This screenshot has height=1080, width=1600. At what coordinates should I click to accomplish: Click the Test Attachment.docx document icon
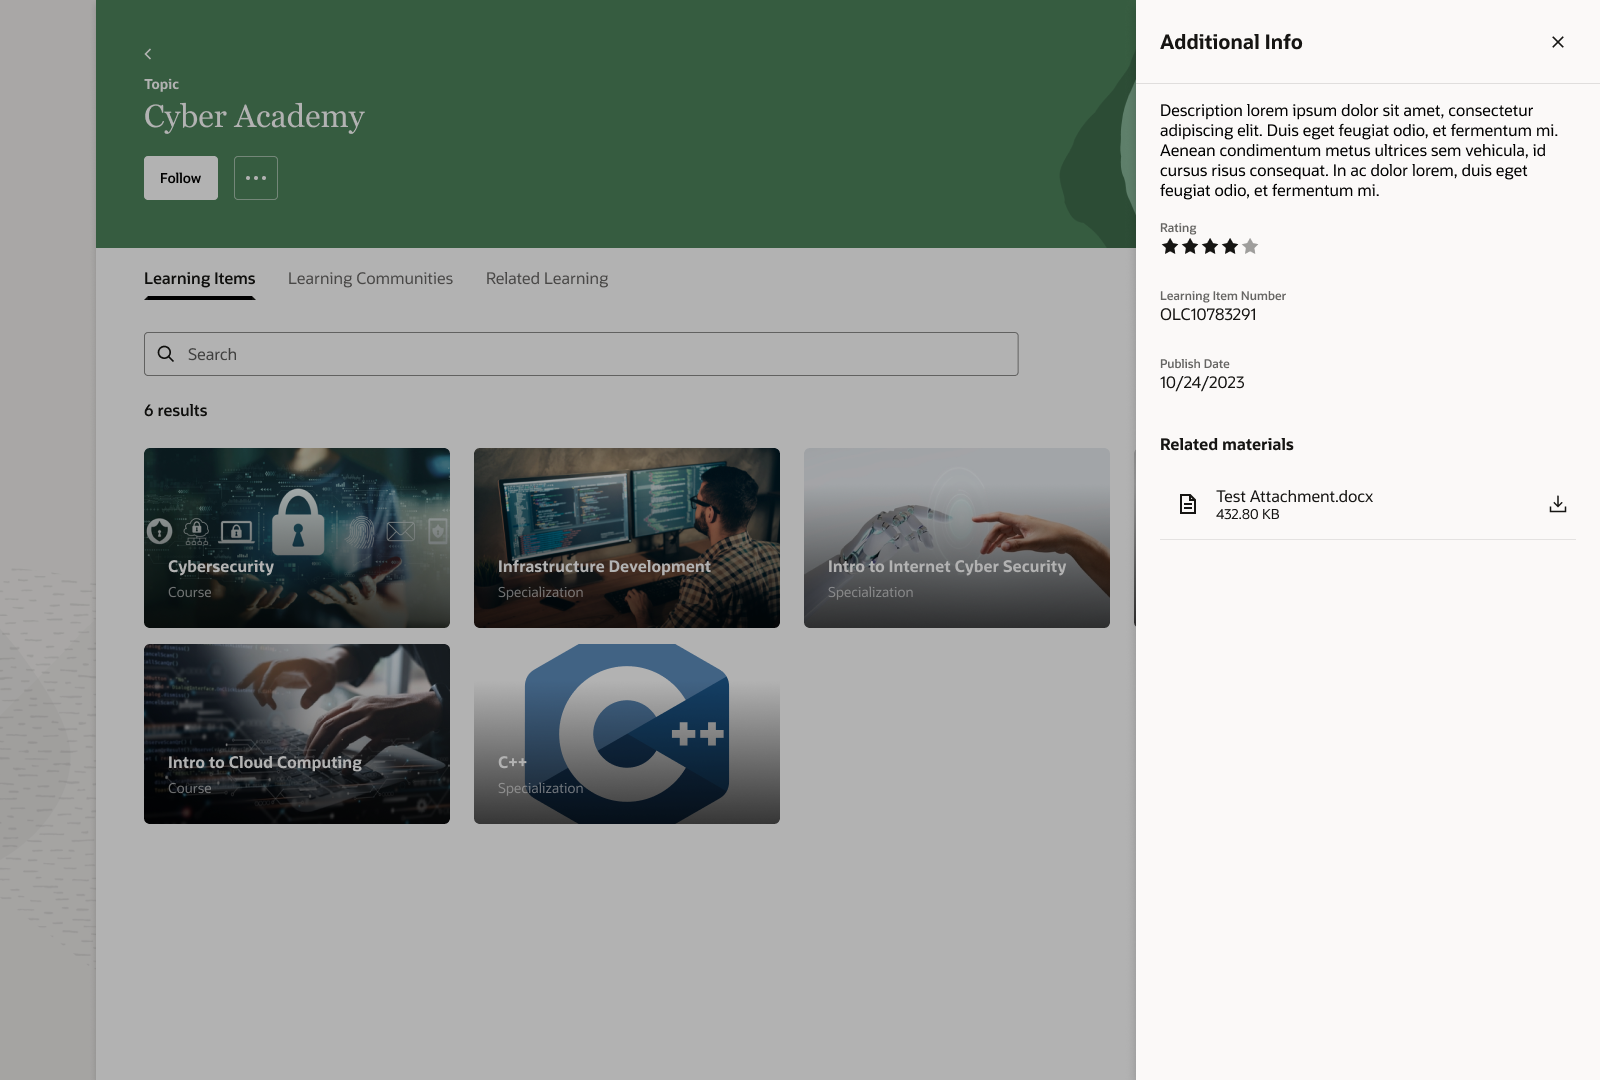[x=1187, y=504]
